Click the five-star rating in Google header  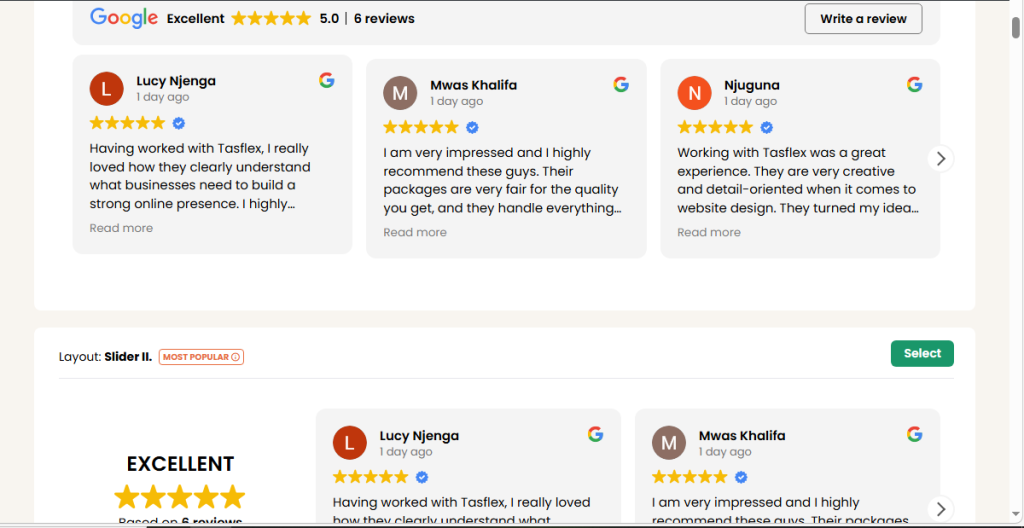pos(271,18)
